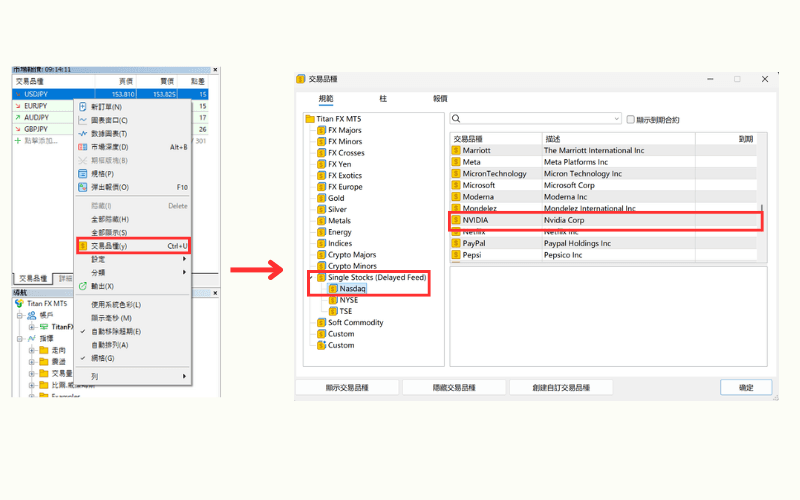Uncheck 網格(G) grid option
The height and width of the screenshot is (500, 800).
(x=133, y=358)
